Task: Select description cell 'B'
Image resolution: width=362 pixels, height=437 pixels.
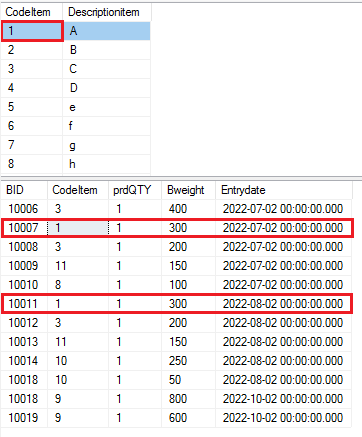Action: (x=107, y=50)
